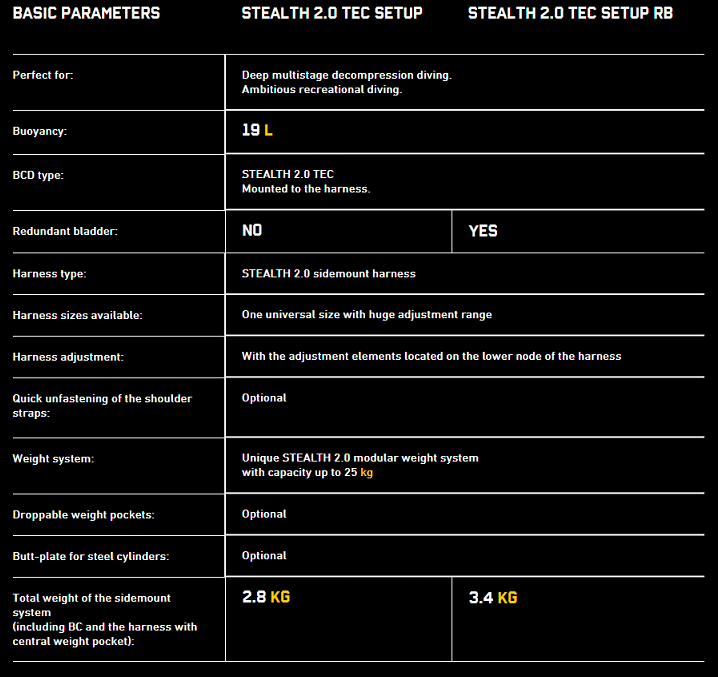Click 'STEALTH 2.0 sidemount harness' text

point(328,273)
